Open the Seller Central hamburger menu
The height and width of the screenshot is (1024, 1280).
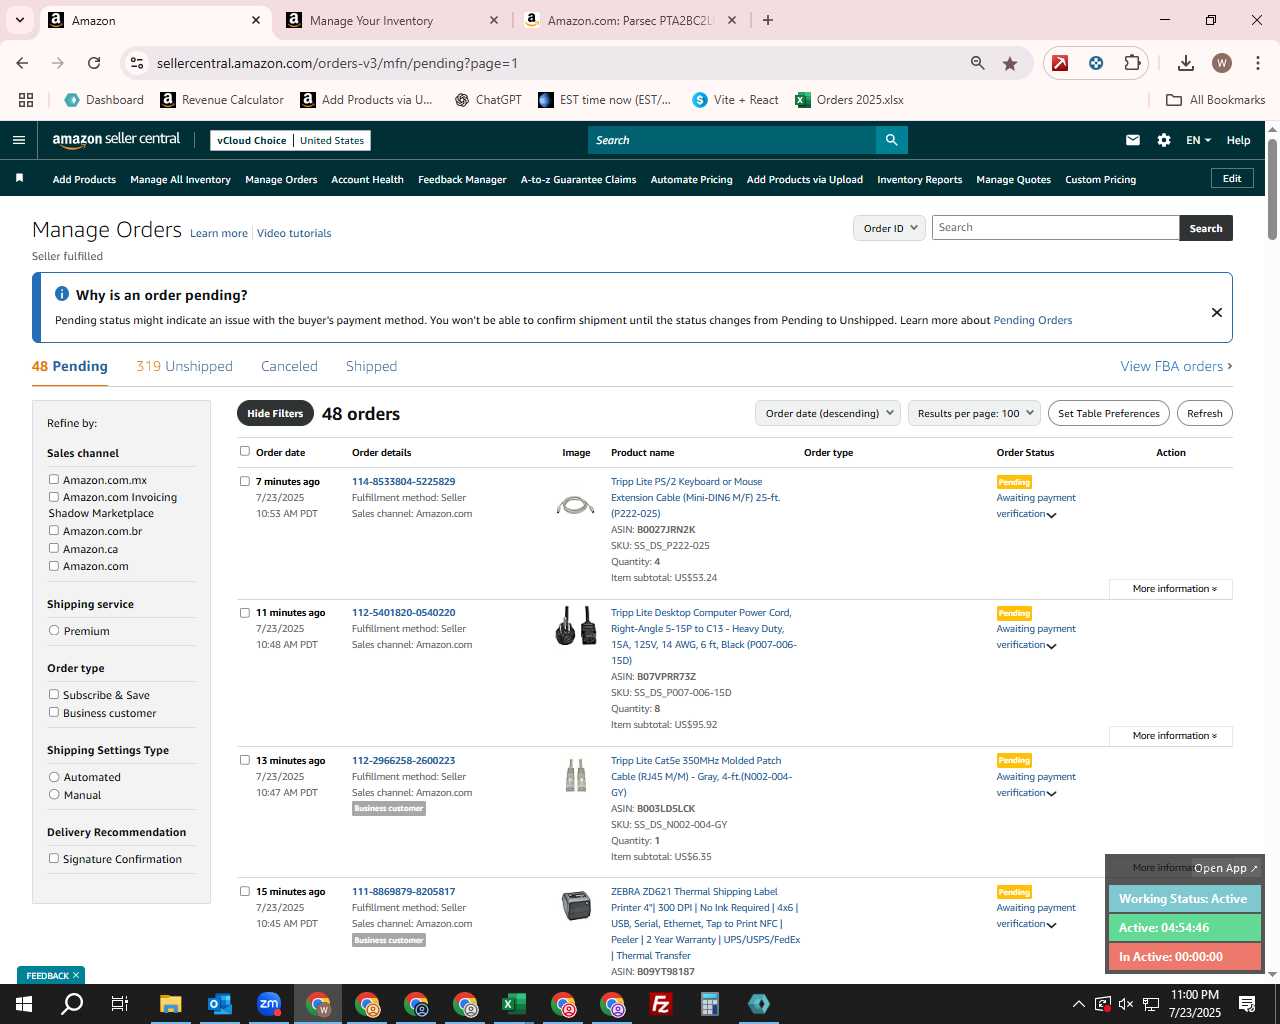pos(18,140)
